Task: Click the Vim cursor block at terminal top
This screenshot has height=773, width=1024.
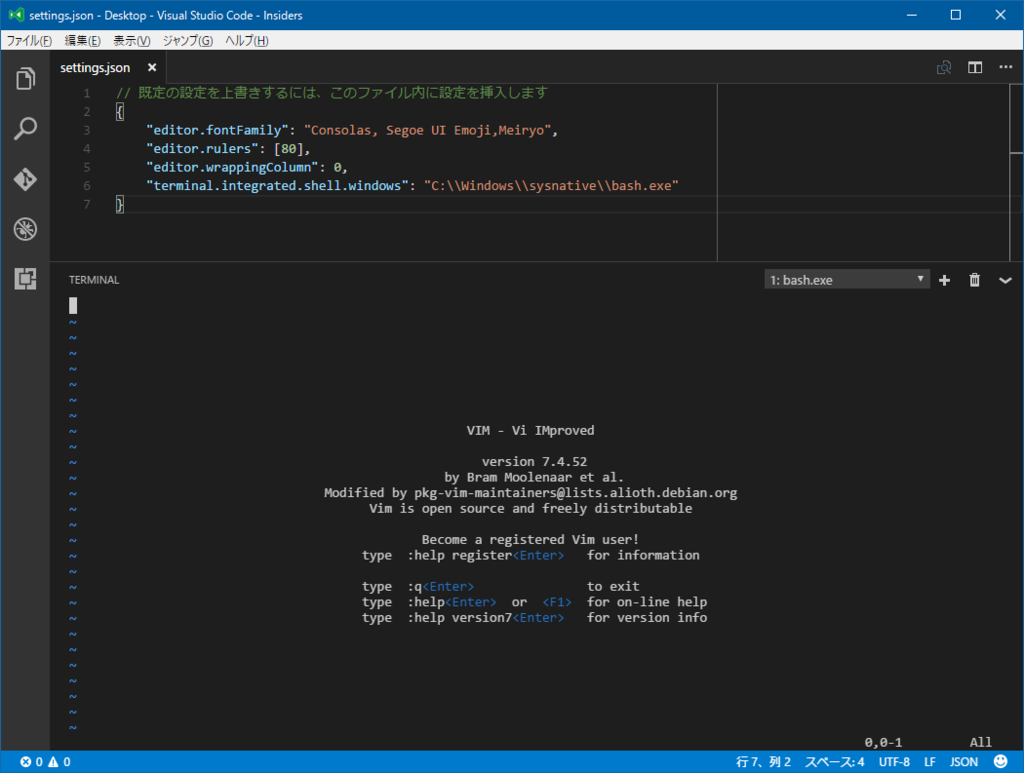Action: click(x=73, y=305)
